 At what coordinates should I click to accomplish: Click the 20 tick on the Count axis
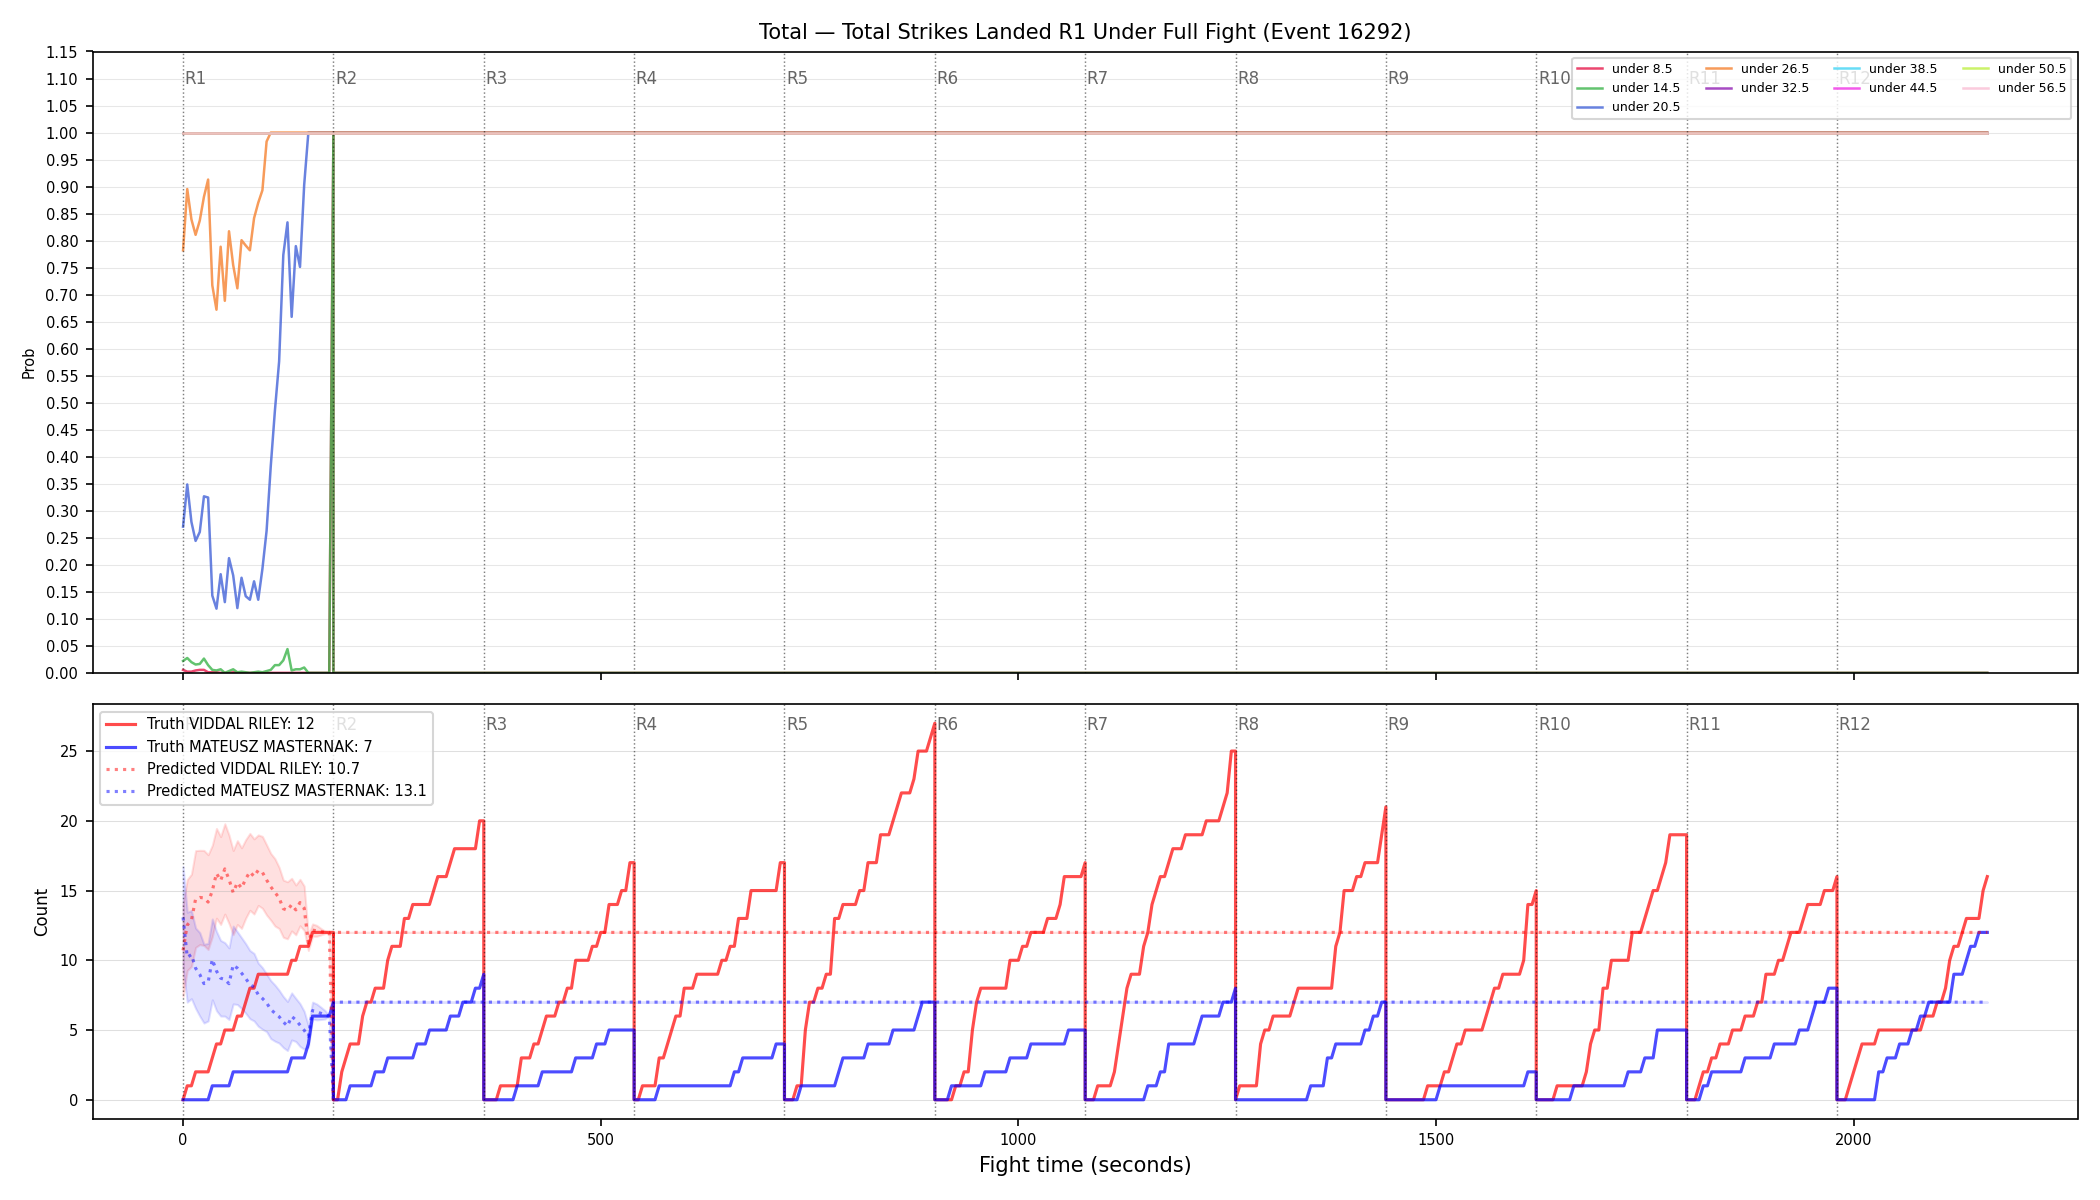point(69,821)
